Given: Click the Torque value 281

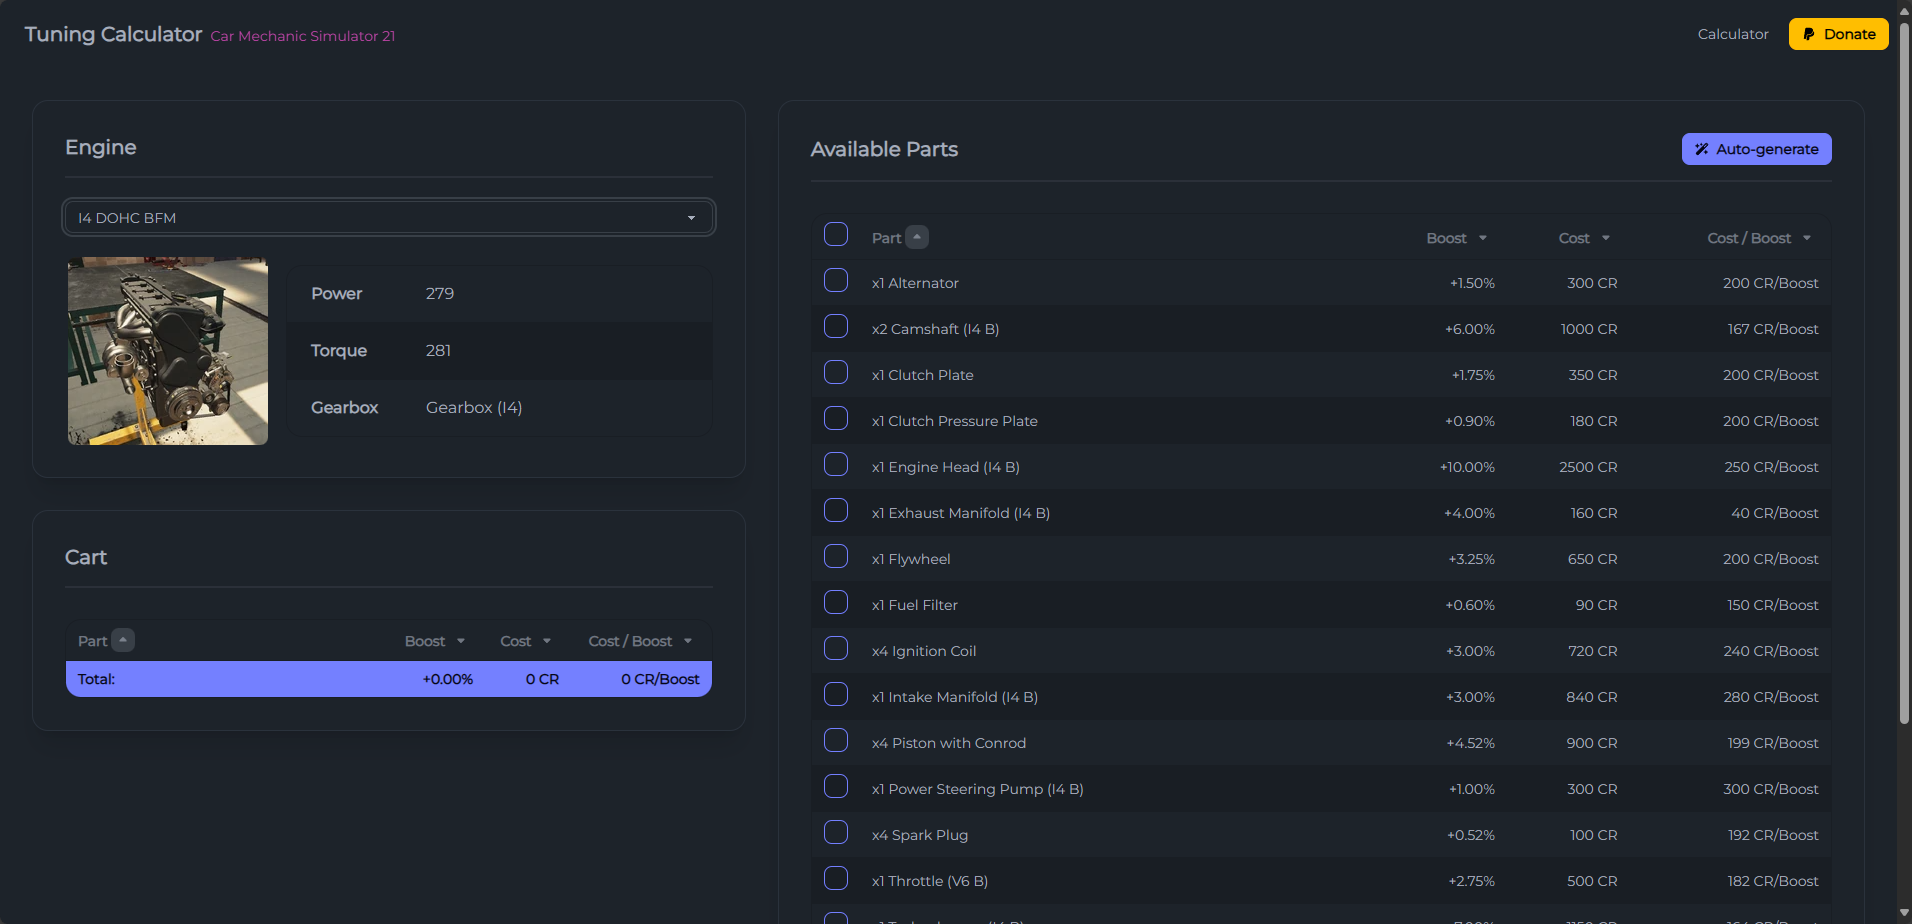Looking at the screenshot, I should 439,350.
